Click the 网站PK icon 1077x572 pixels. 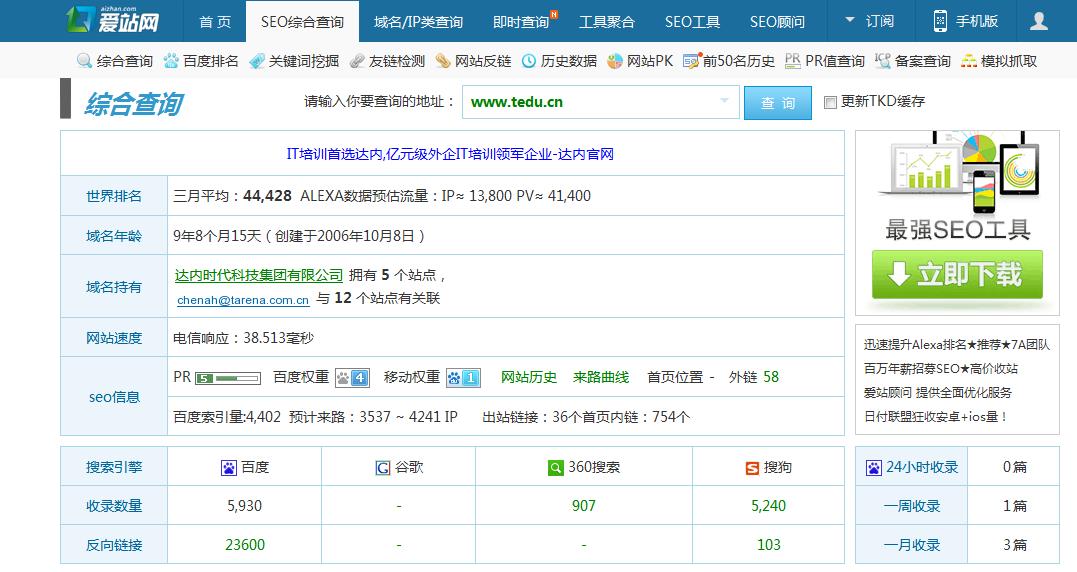[615, 61]
